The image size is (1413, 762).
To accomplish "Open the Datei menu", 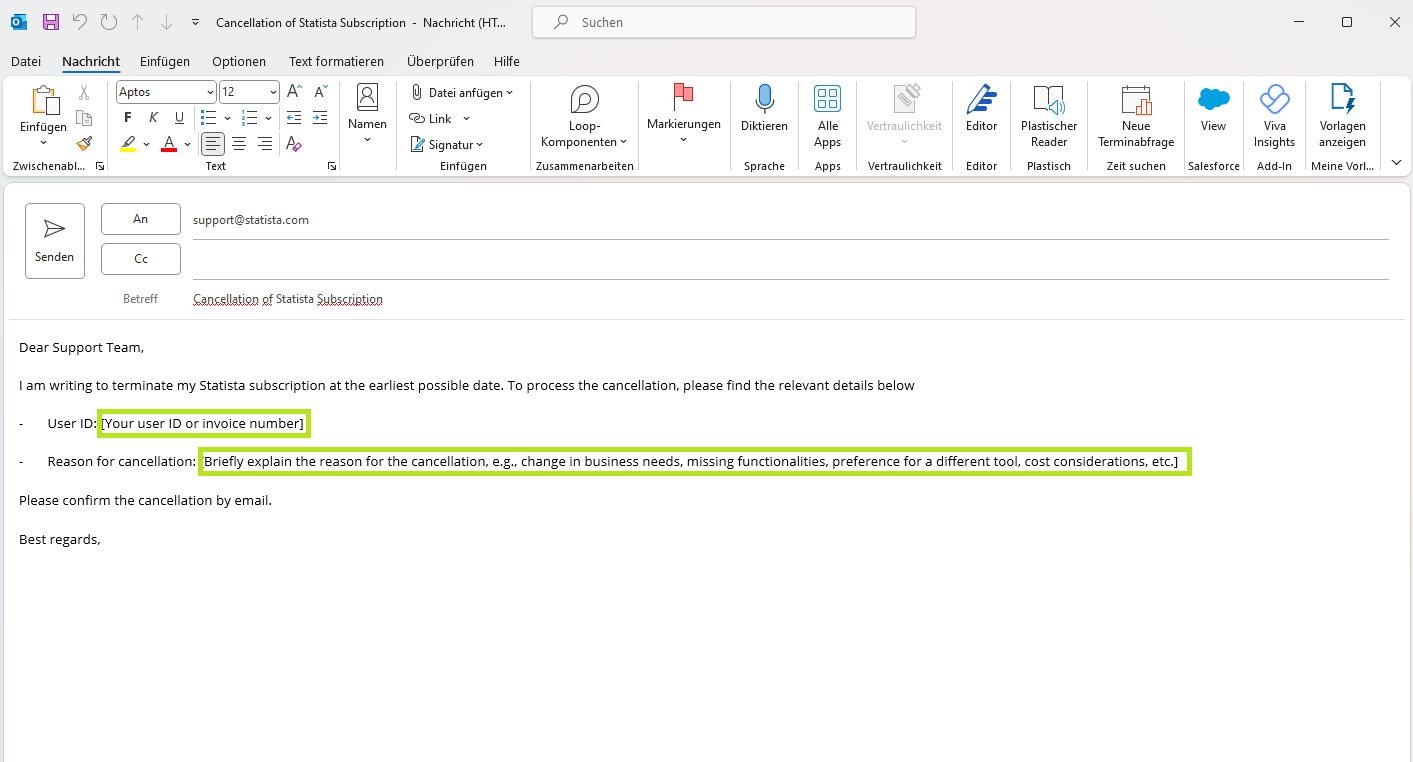I will coord(26,61).
